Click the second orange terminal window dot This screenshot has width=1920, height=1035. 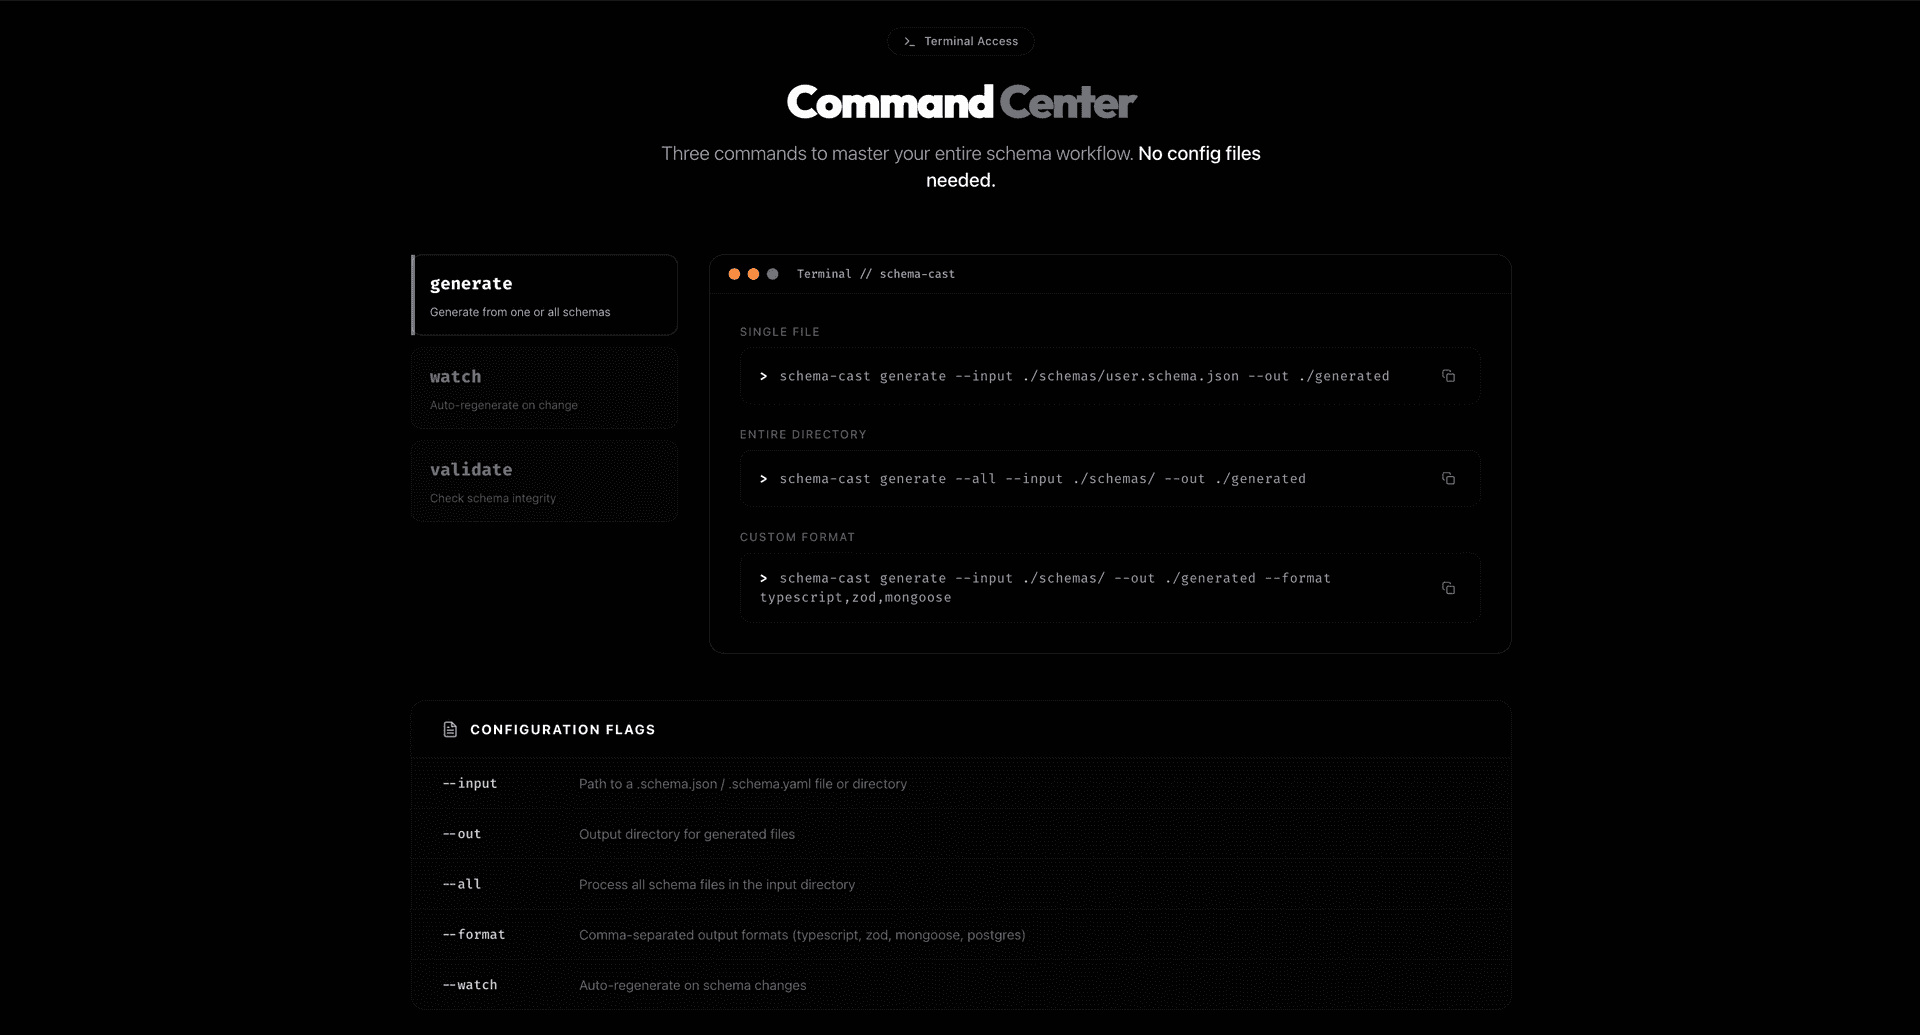753,274
